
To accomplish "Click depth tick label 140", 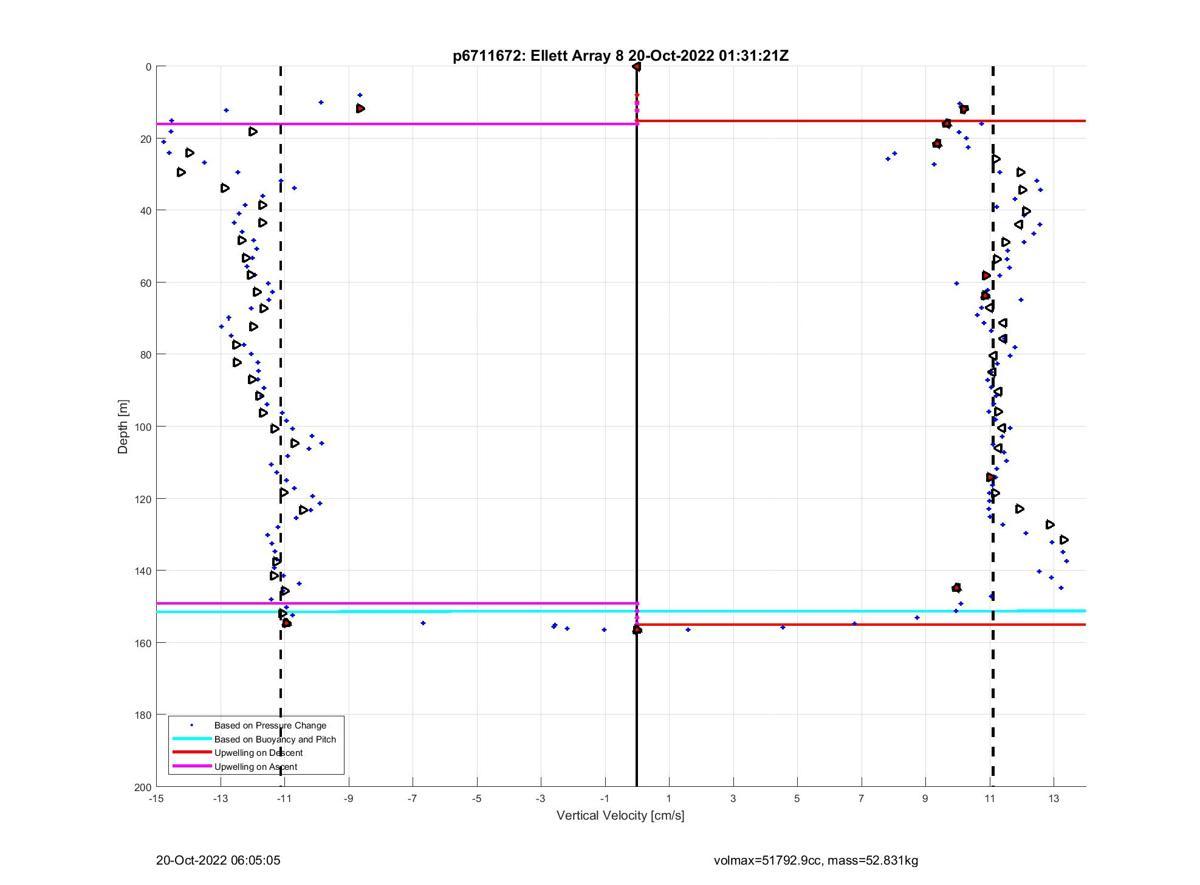I will pyautogui.click(x=142, y=571).
